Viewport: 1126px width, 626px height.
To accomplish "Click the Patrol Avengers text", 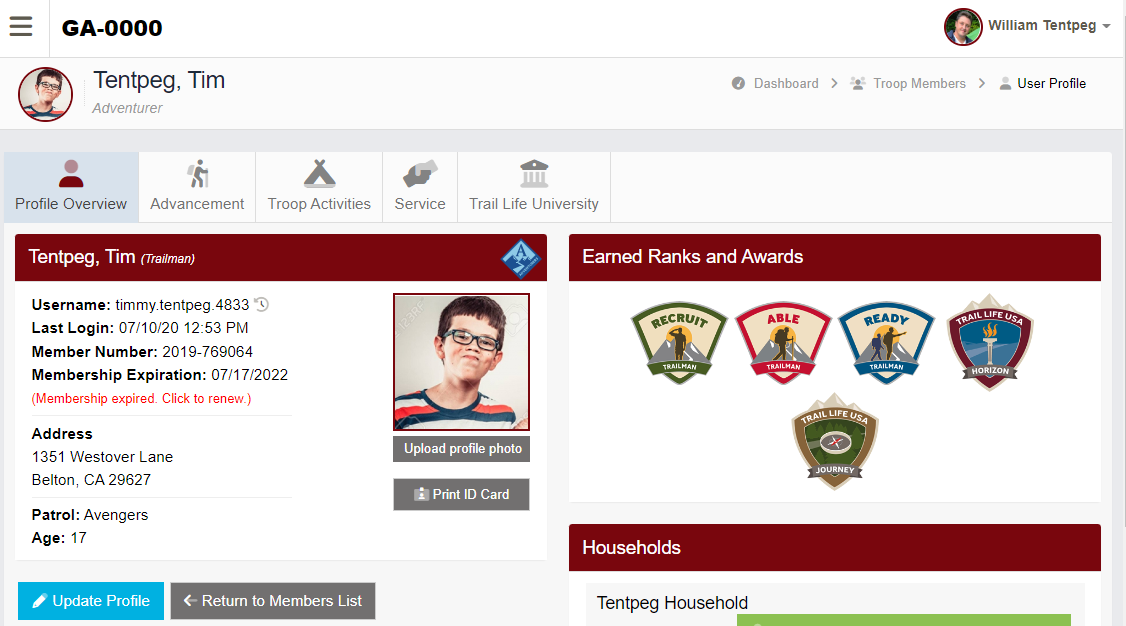I will (90, 515).
